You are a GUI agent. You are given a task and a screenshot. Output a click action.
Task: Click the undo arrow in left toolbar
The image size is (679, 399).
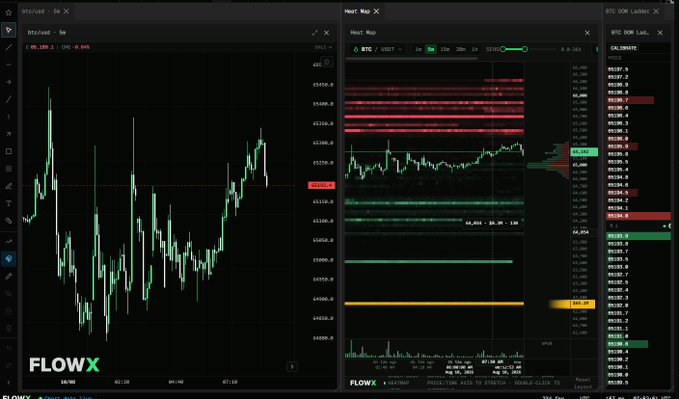point(9,348)
